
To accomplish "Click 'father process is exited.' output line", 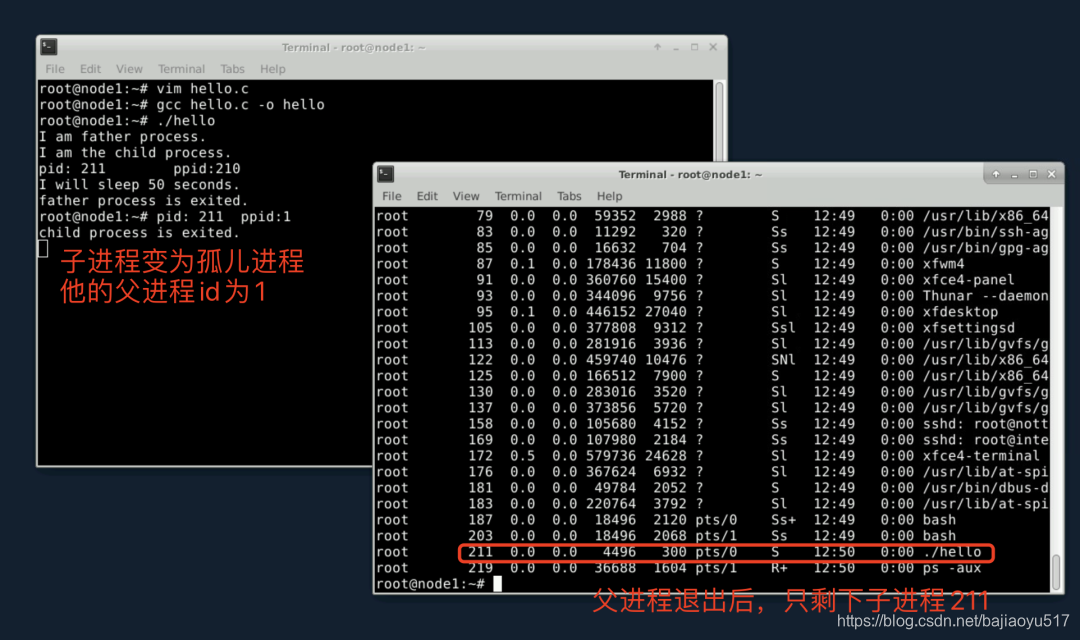I will 143,201.
